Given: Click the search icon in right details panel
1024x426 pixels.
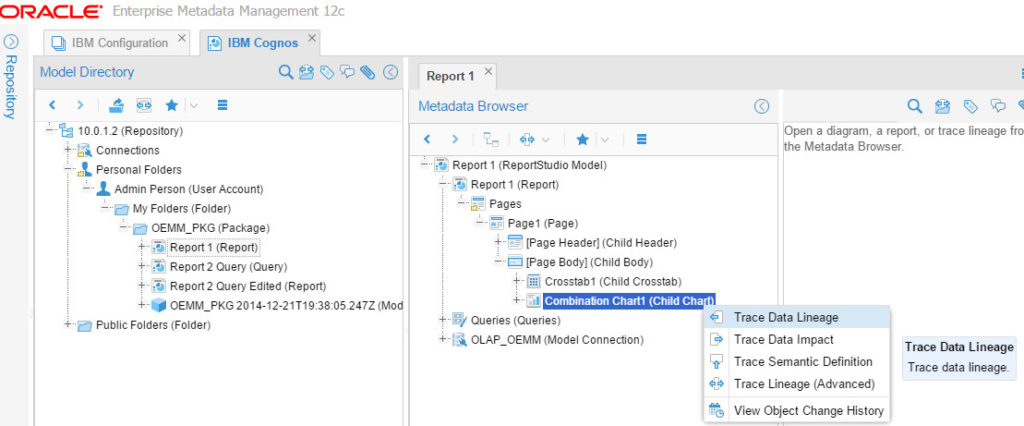Looking at the screenshot, I should pyautogui.click(x=916, y=106).
